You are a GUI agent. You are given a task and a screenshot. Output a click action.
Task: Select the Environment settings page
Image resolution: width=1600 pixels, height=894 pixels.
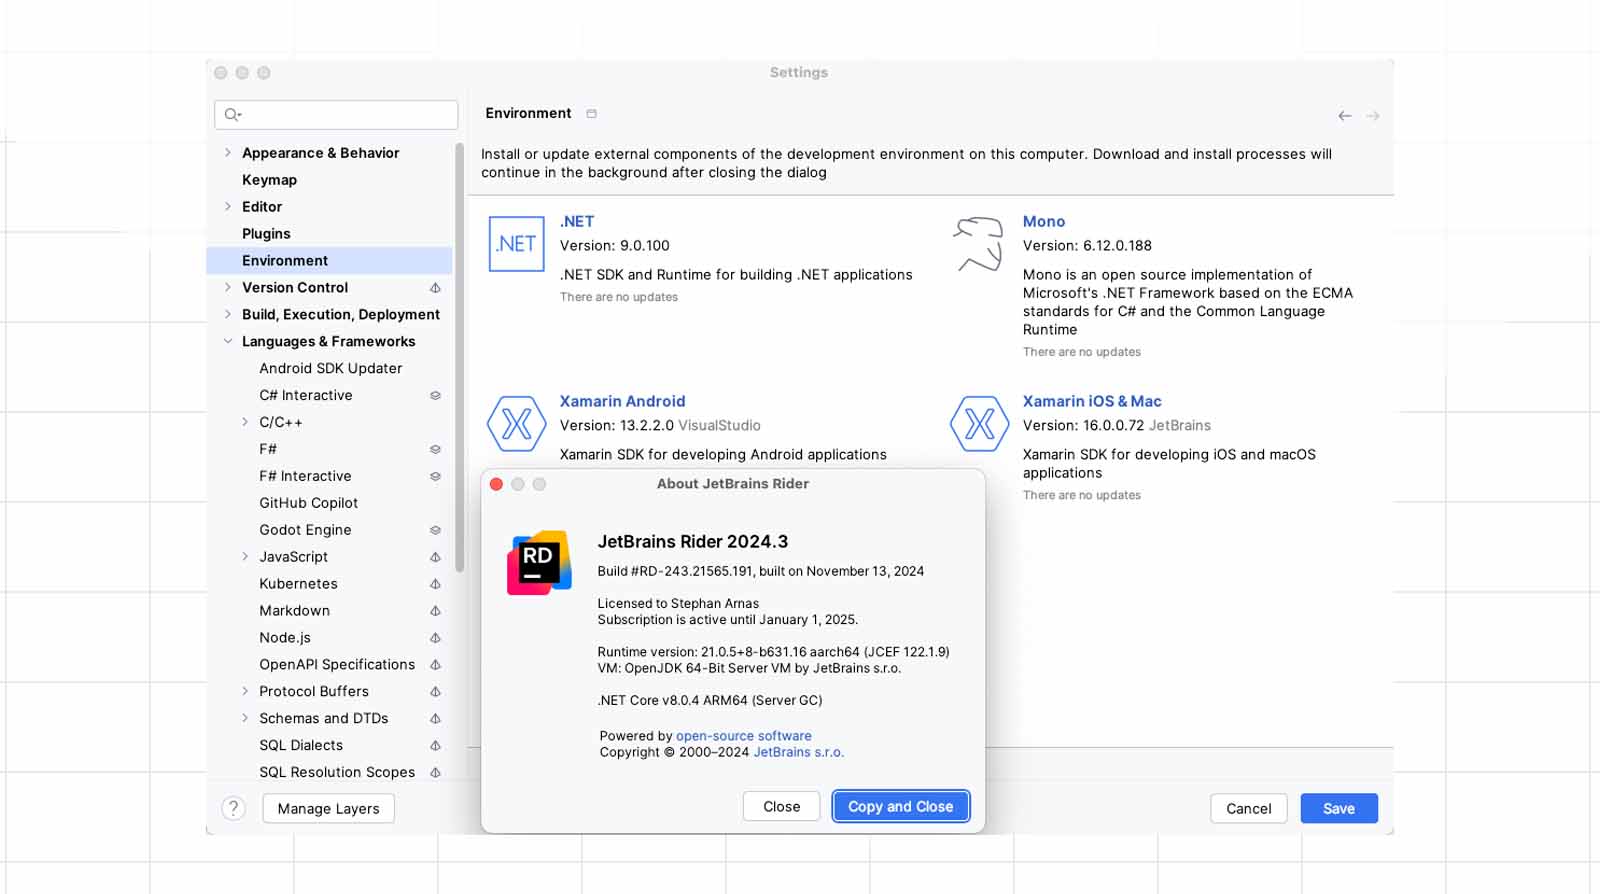point(329,261)
